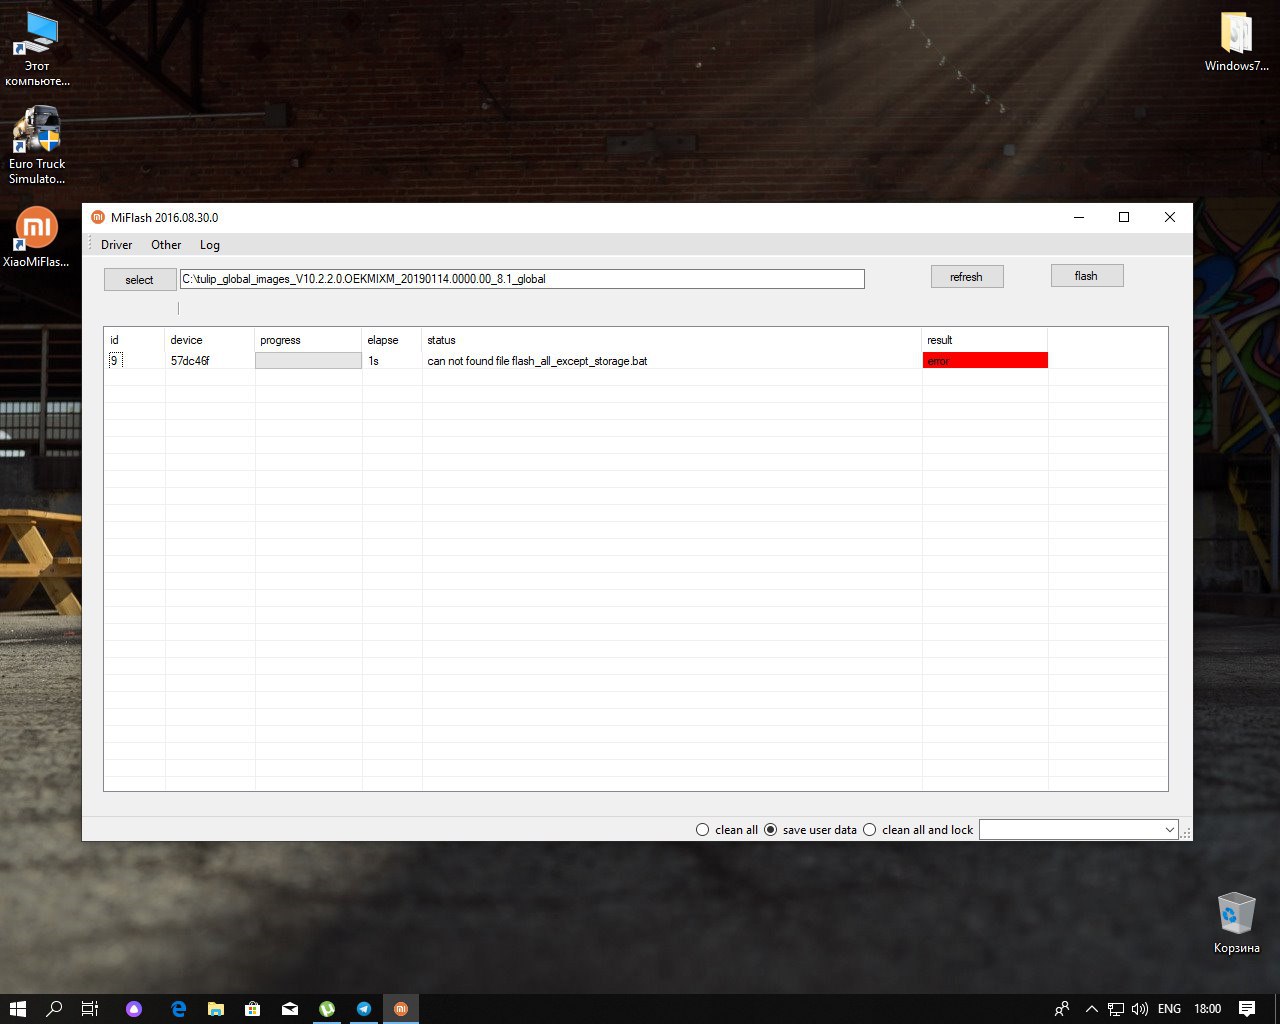Select the save user data option
Screen dimensions: 1280x1024
(811, 830)
